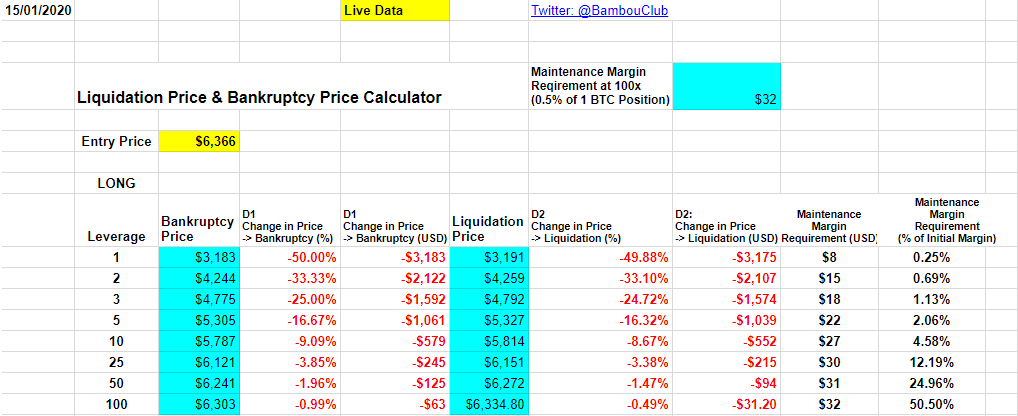
Task: Select the -$215 liquidation USD cell
Action: 726,362
